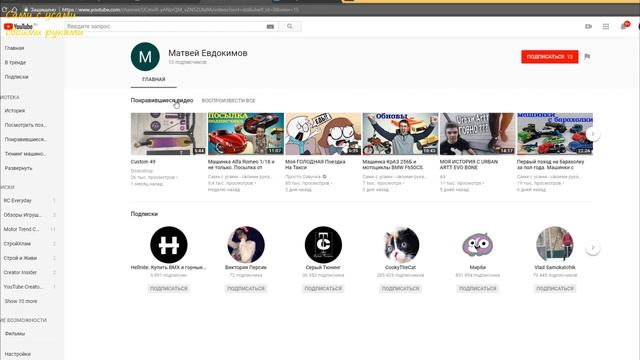This screenshot has height=360, width=640.
Task: Open the notifications bell icon
Action: [x=624, y=27]
